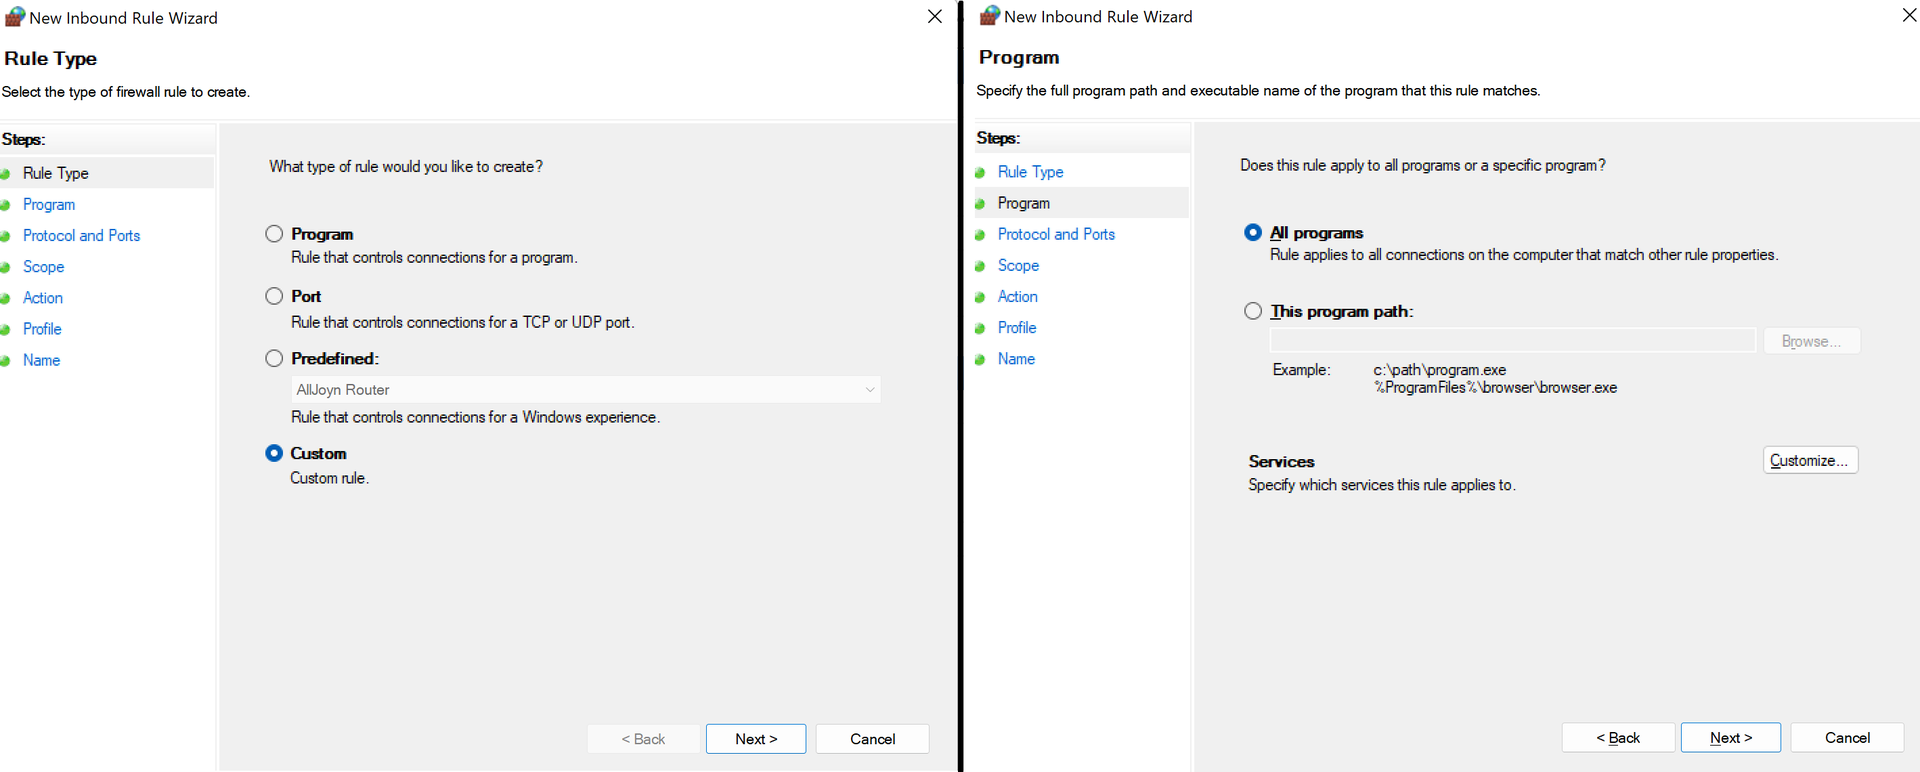The image size is (1920, 772).
Task: Click Next on the Program wizard page
Action: click(1730, 738)
